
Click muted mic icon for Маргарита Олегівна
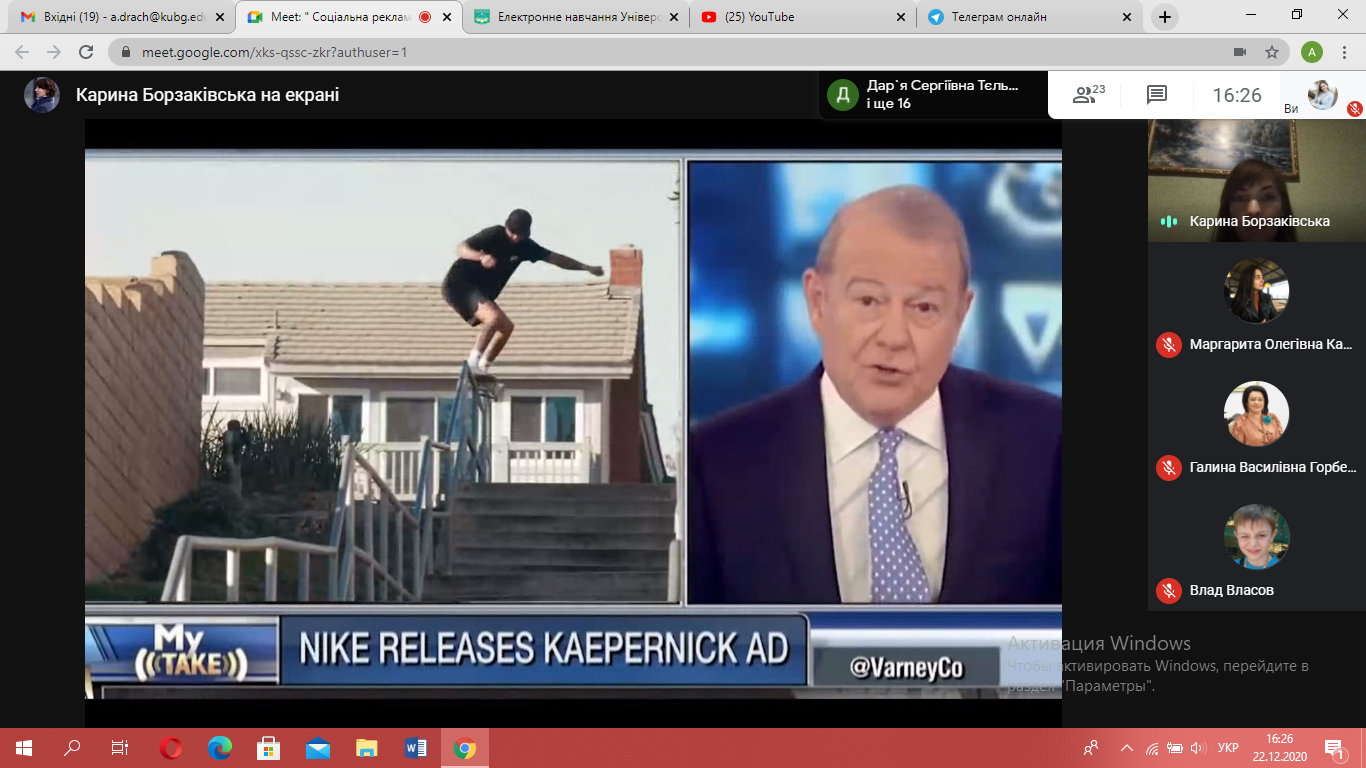1168,344
